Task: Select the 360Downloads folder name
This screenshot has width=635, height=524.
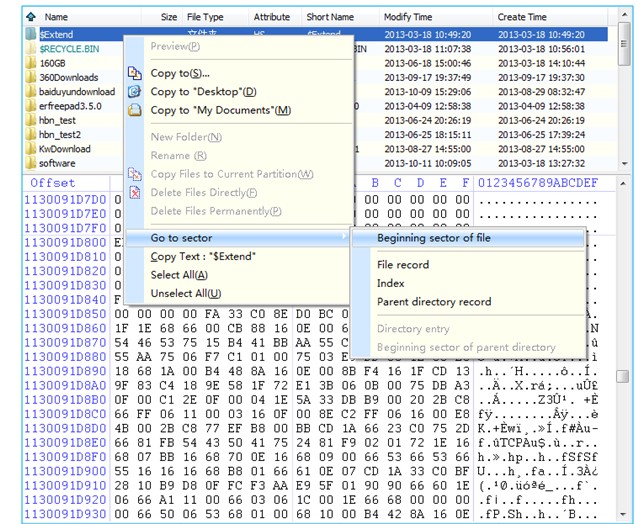Action: (x=69, y=77)
